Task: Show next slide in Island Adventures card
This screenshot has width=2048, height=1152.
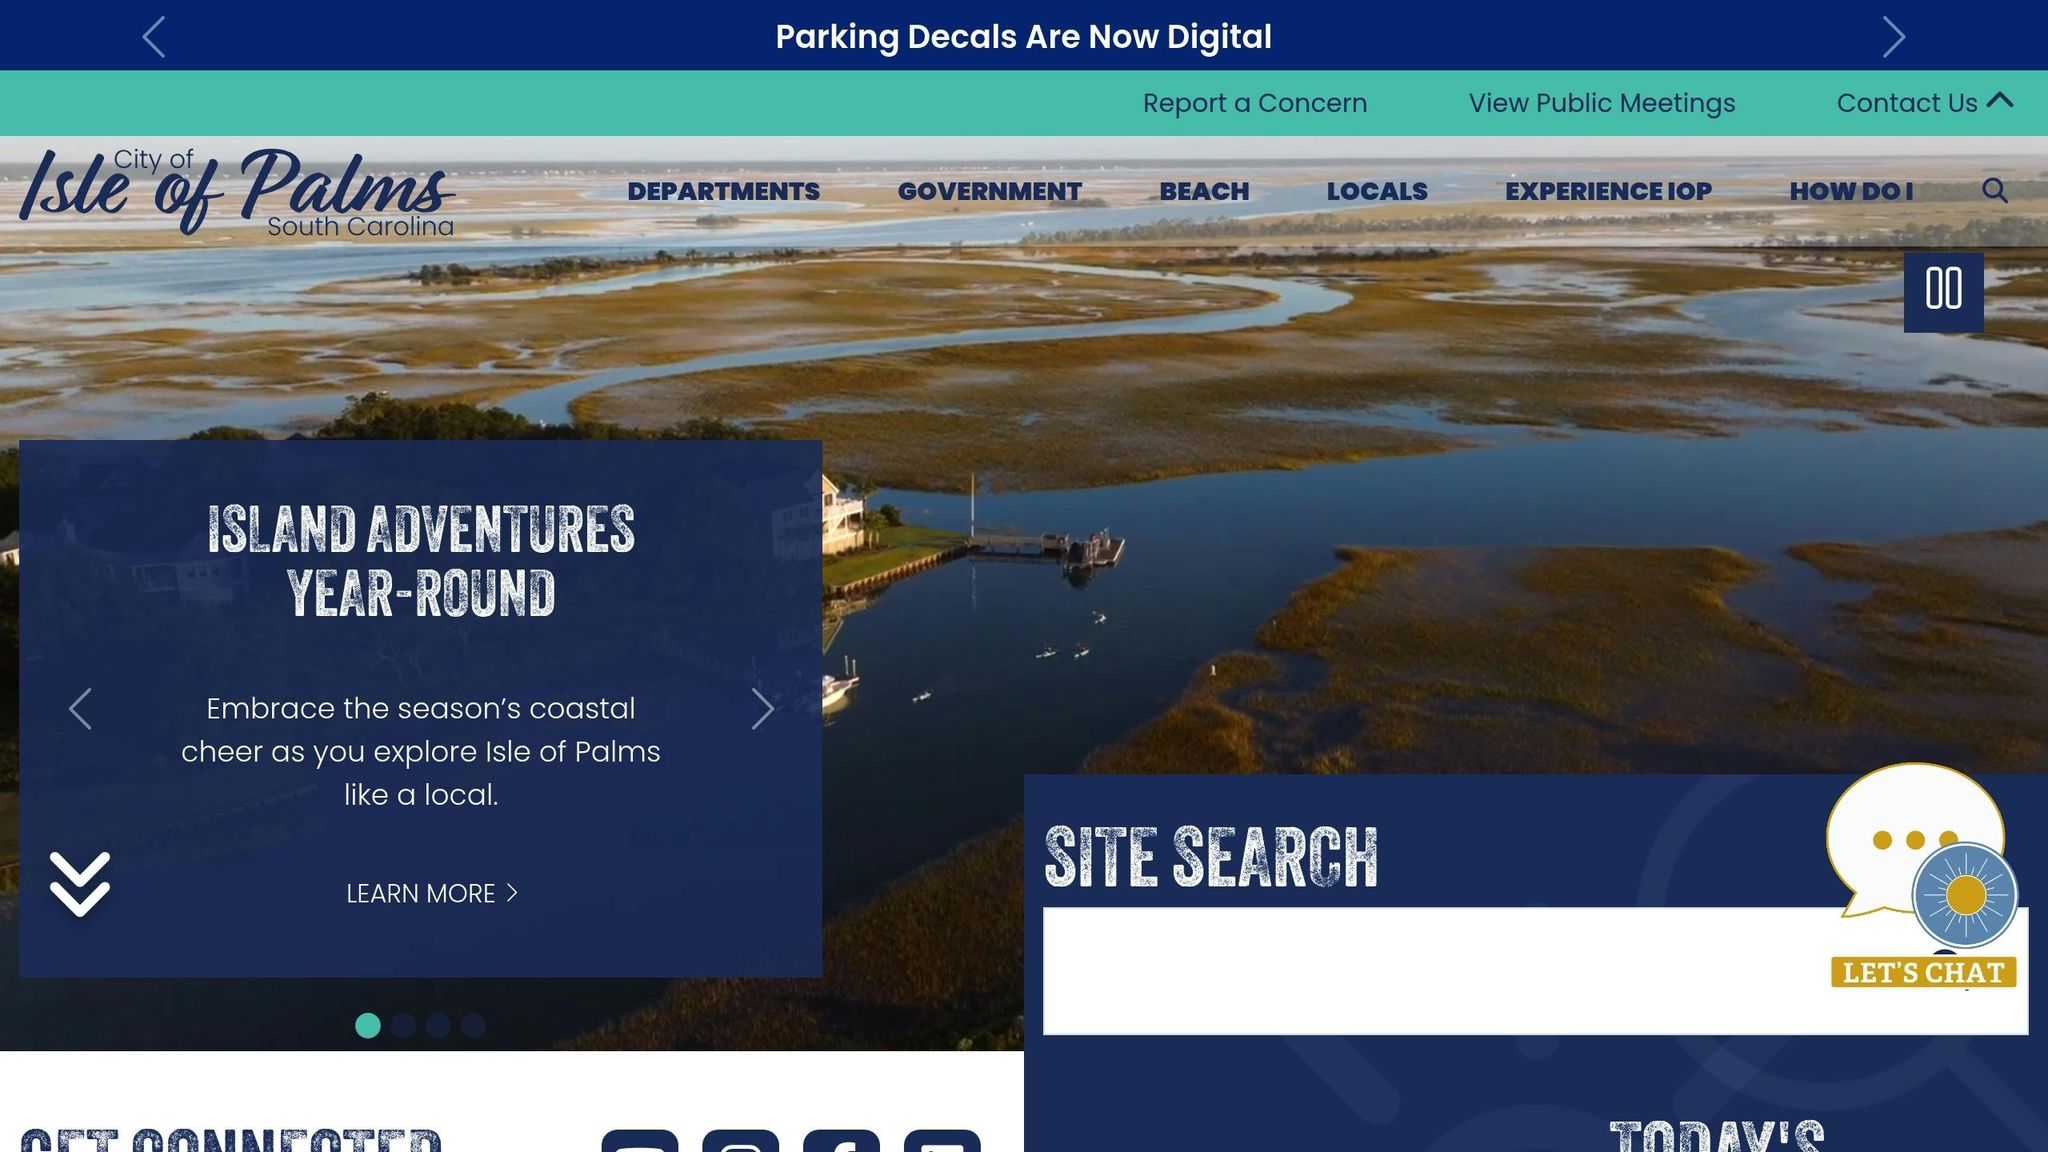Action: point(762,709)
